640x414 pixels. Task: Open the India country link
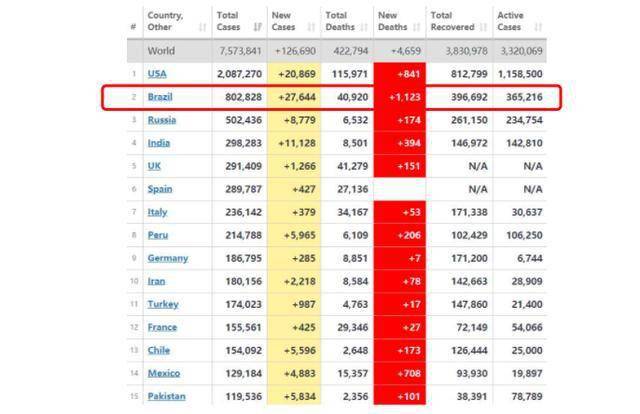159,143
